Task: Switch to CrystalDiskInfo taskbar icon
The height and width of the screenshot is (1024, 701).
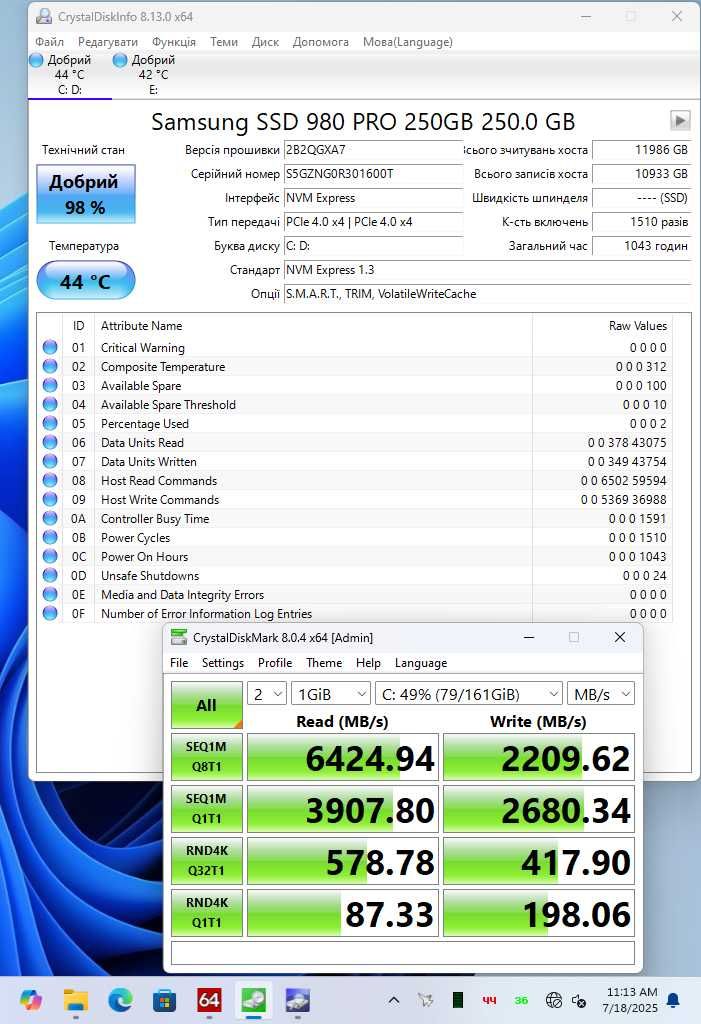Action: point(298,1000)
